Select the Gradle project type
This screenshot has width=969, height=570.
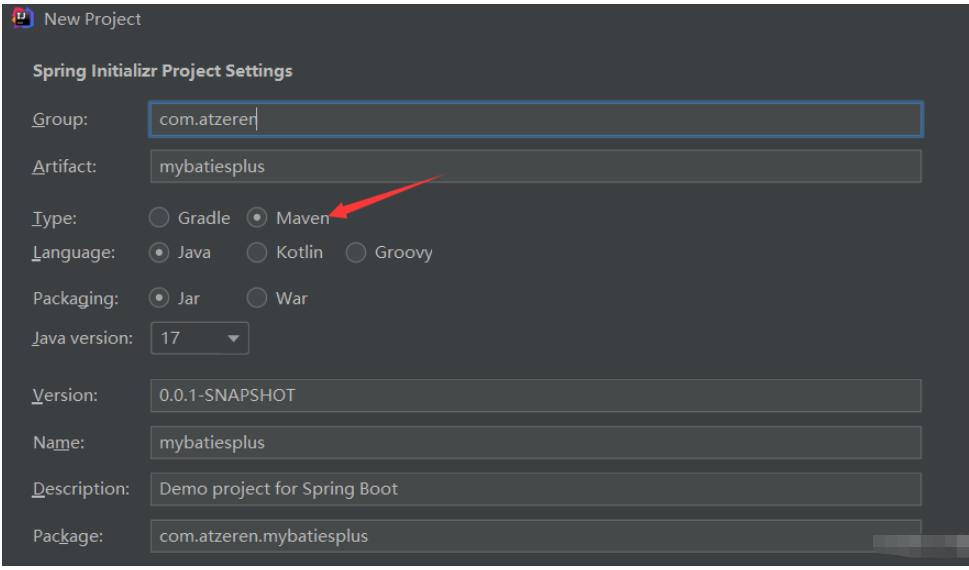click(159, 218)
